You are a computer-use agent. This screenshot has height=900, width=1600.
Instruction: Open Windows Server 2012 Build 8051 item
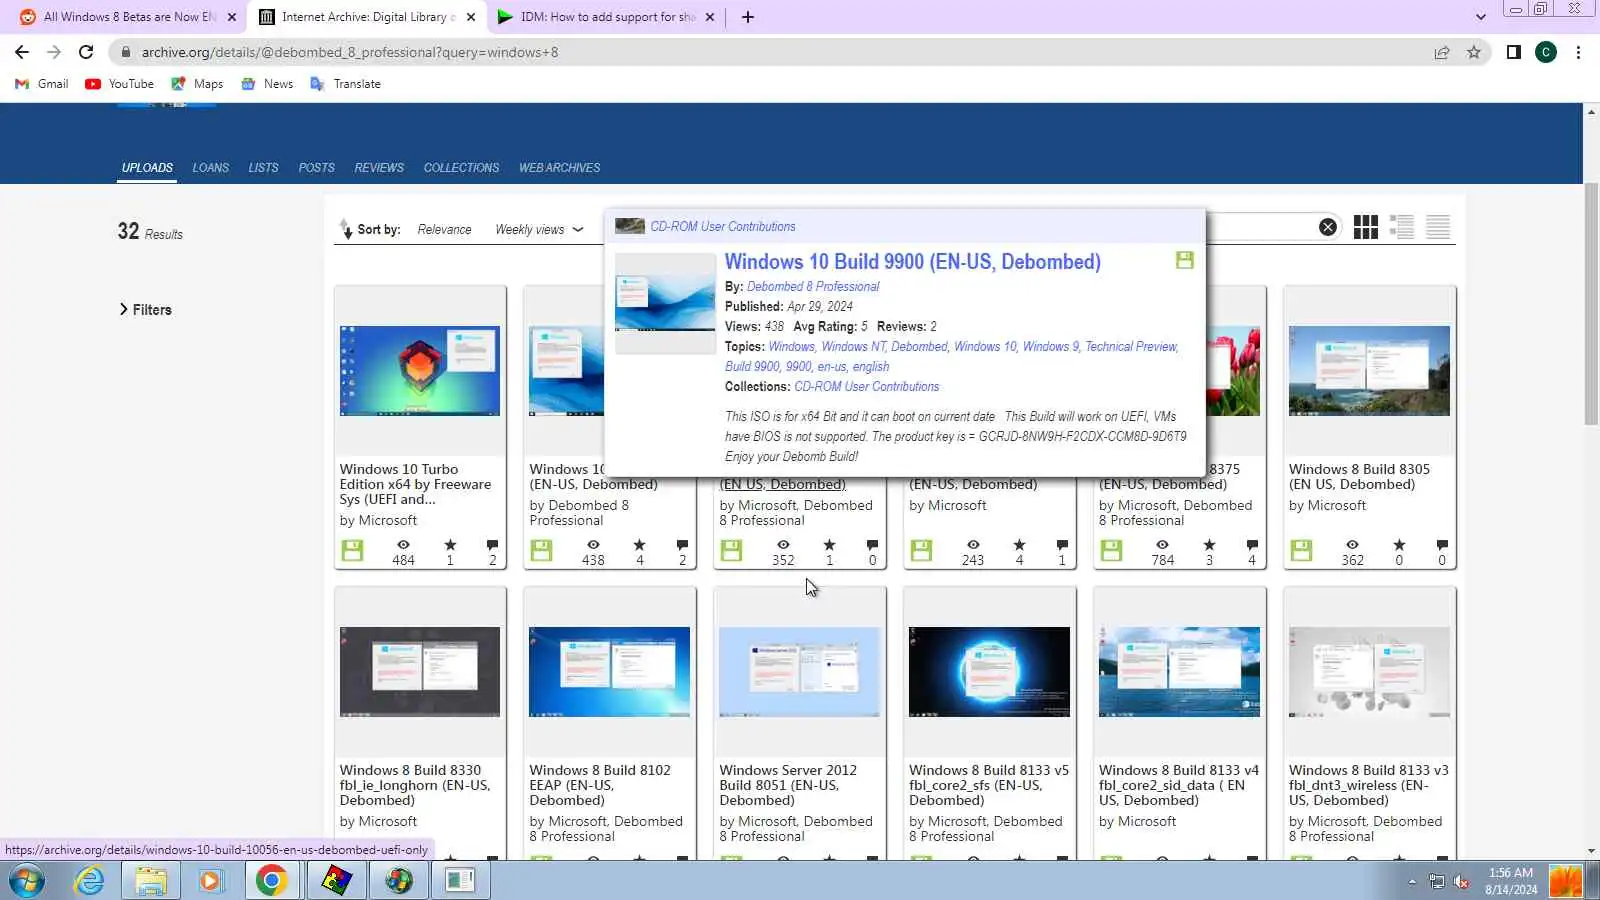pos(788,785)
